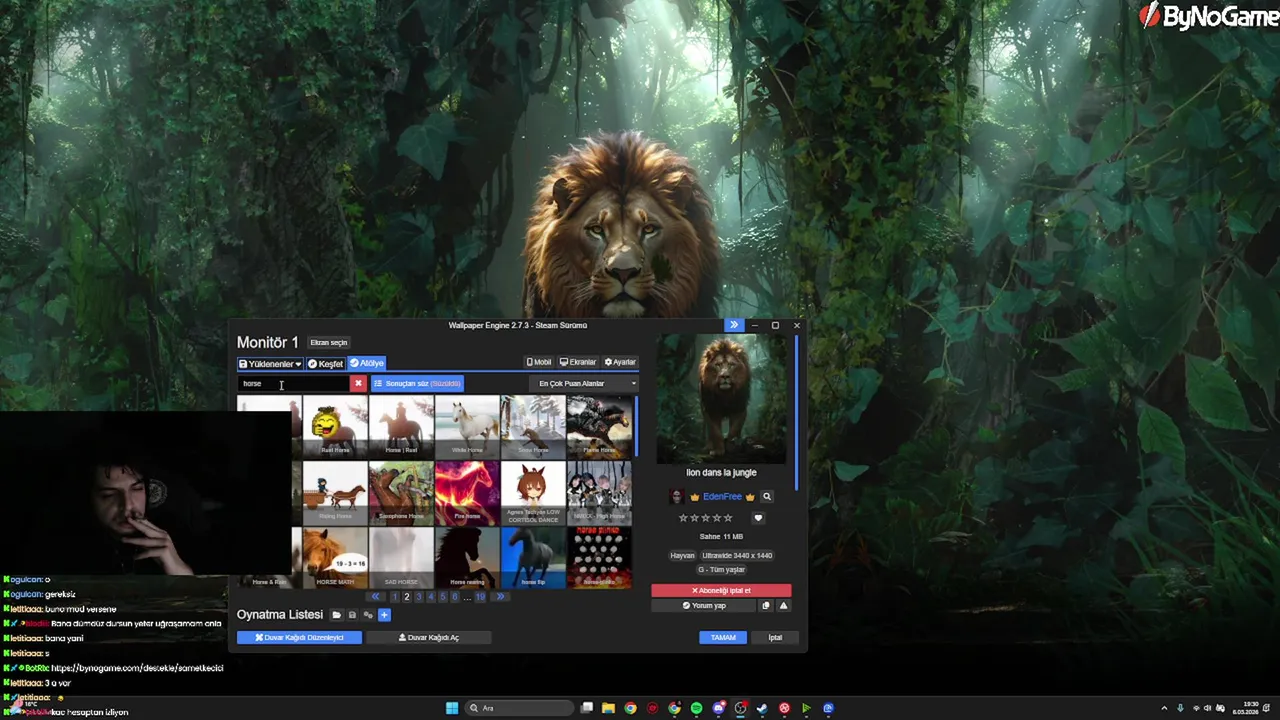Select the HORSE MATH wallpaper thumbnail
Screen dimensions: 1280x720
(x=335, y=558)
